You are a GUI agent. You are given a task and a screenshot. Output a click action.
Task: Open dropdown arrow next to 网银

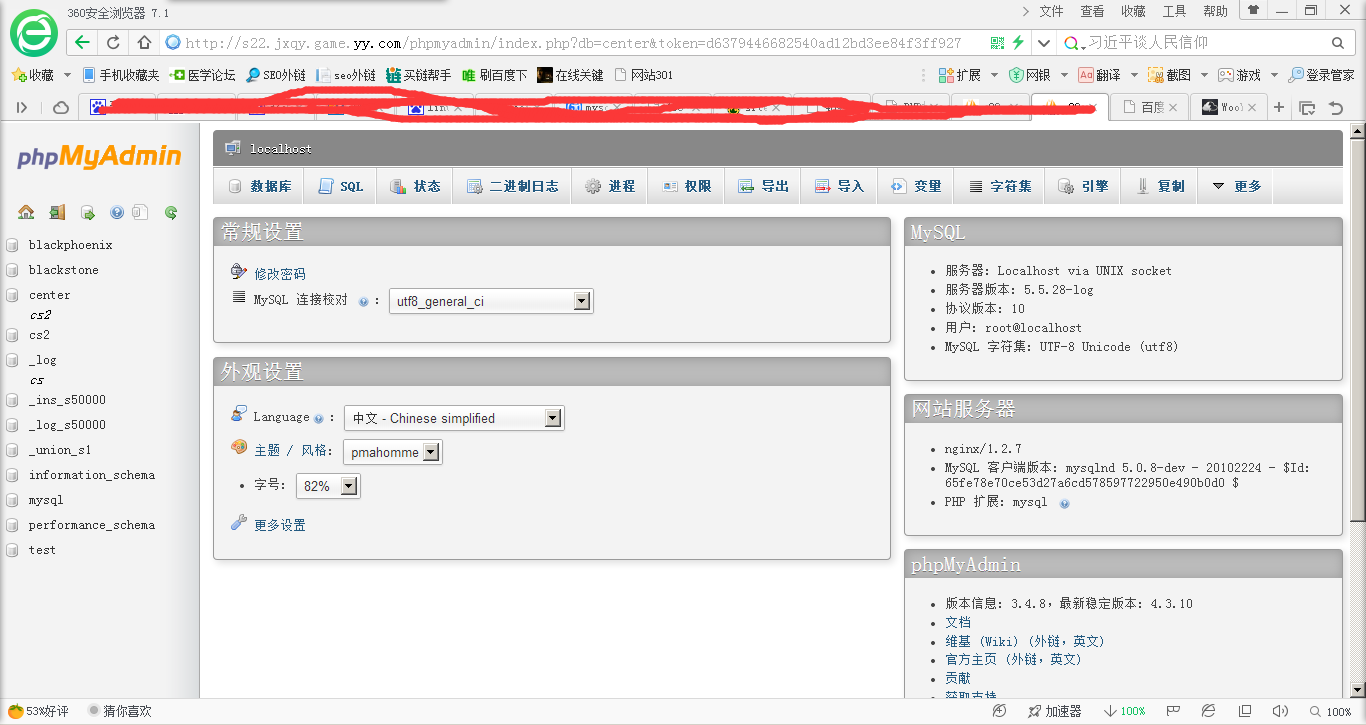[1064, 75]
